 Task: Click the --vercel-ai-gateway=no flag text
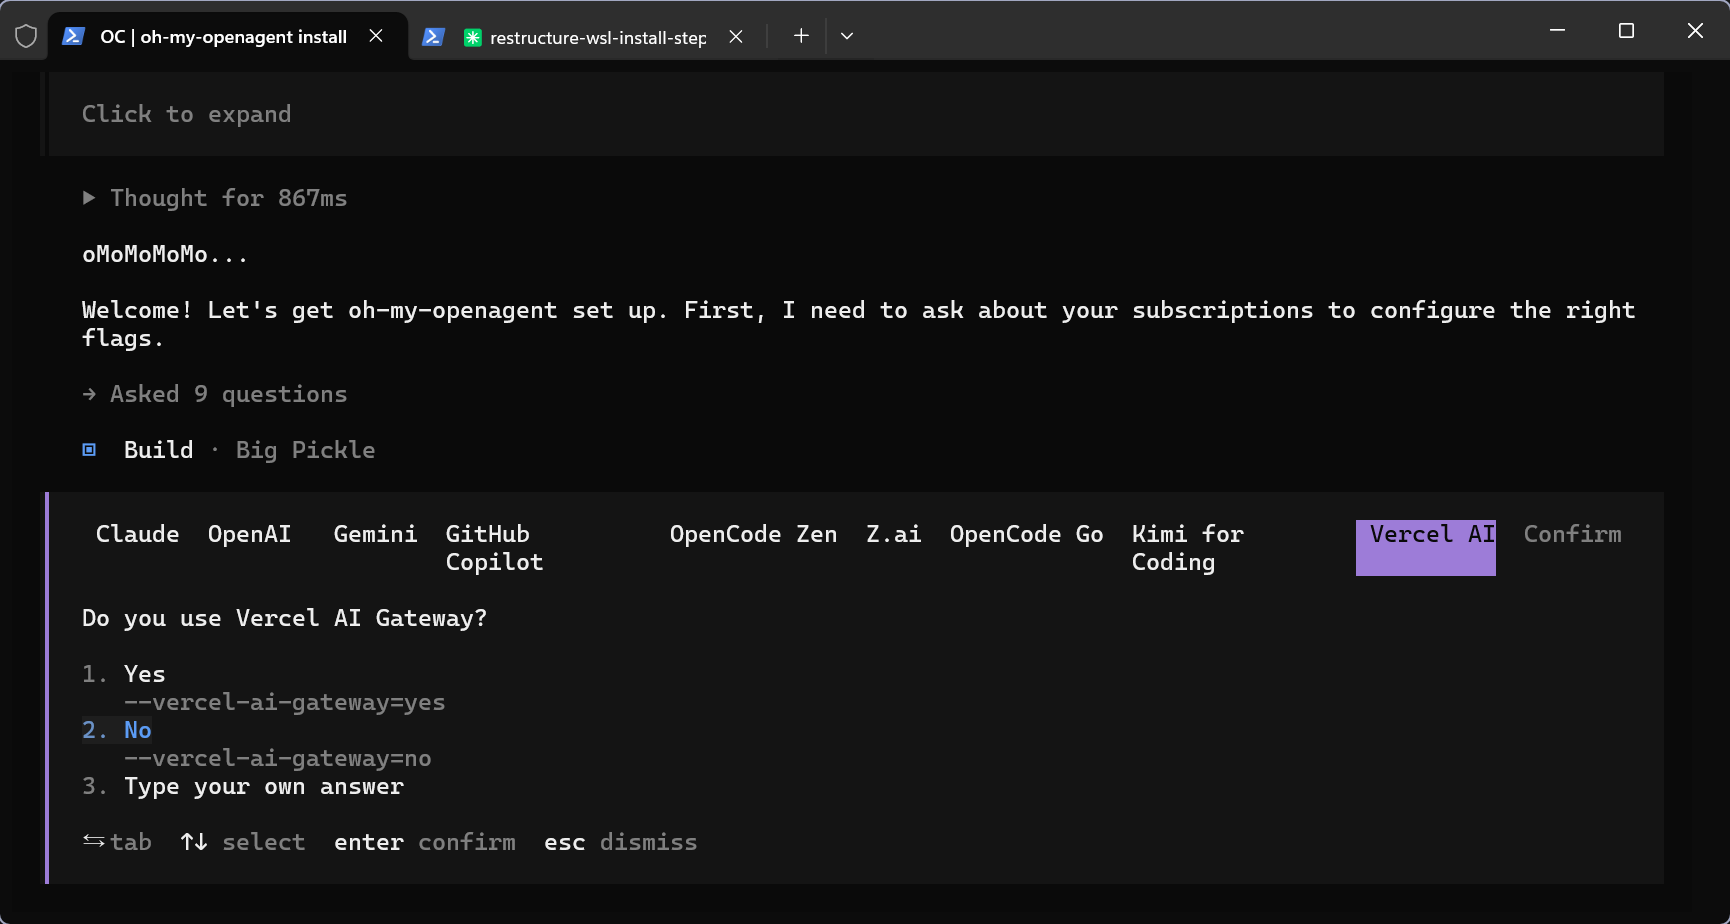[x=278, y=758]
